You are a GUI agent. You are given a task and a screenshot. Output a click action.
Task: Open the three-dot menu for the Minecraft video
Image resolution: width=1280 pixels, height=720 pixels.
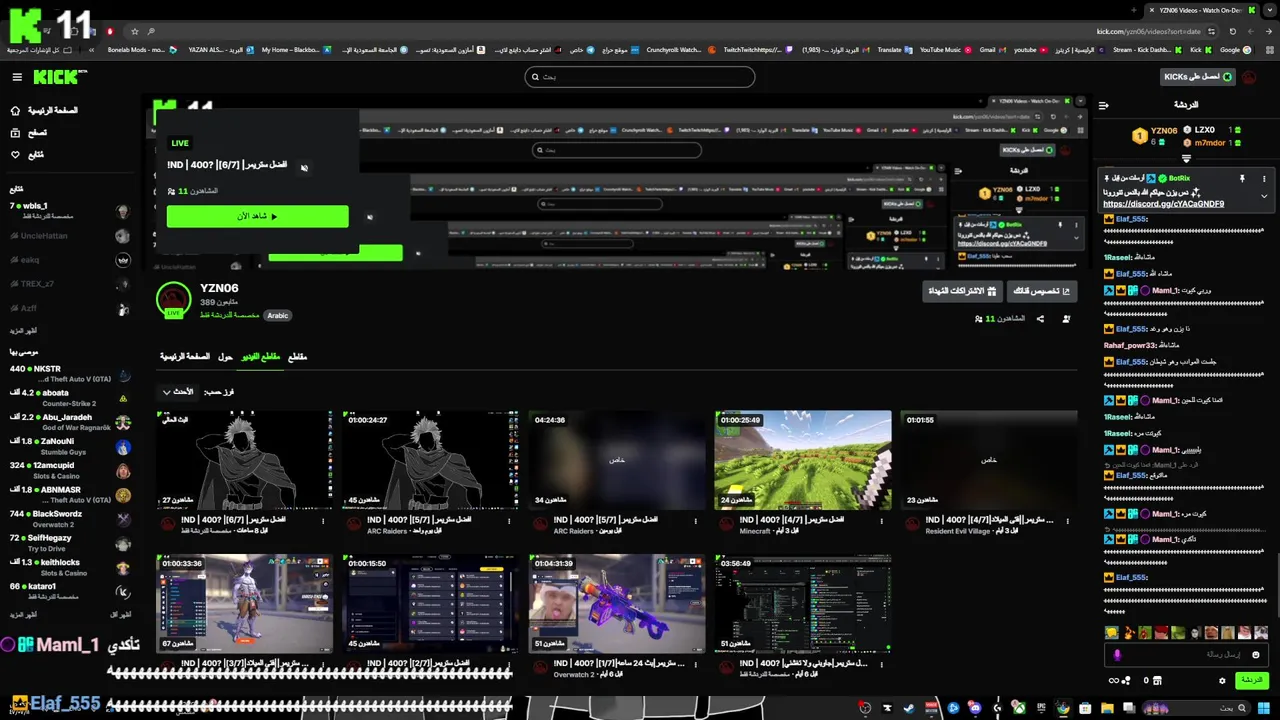[881, 520]
